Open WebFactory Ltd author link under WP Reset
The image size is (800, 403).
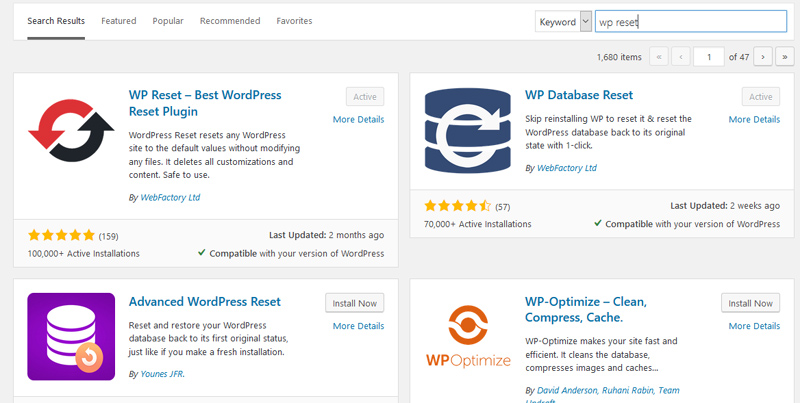[170, 197]
